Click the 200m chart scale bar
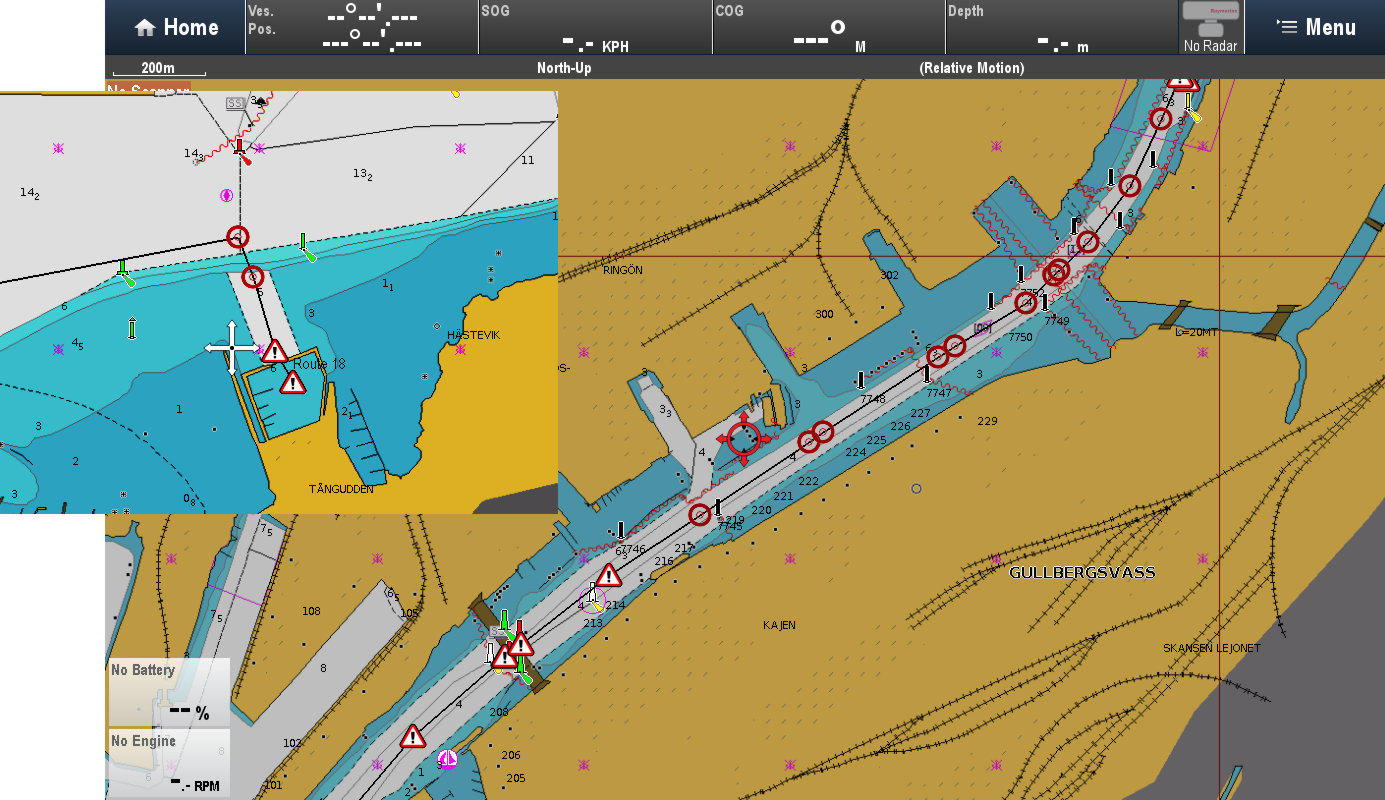This screenshot has height=800, width=1385. coord(159,69)
